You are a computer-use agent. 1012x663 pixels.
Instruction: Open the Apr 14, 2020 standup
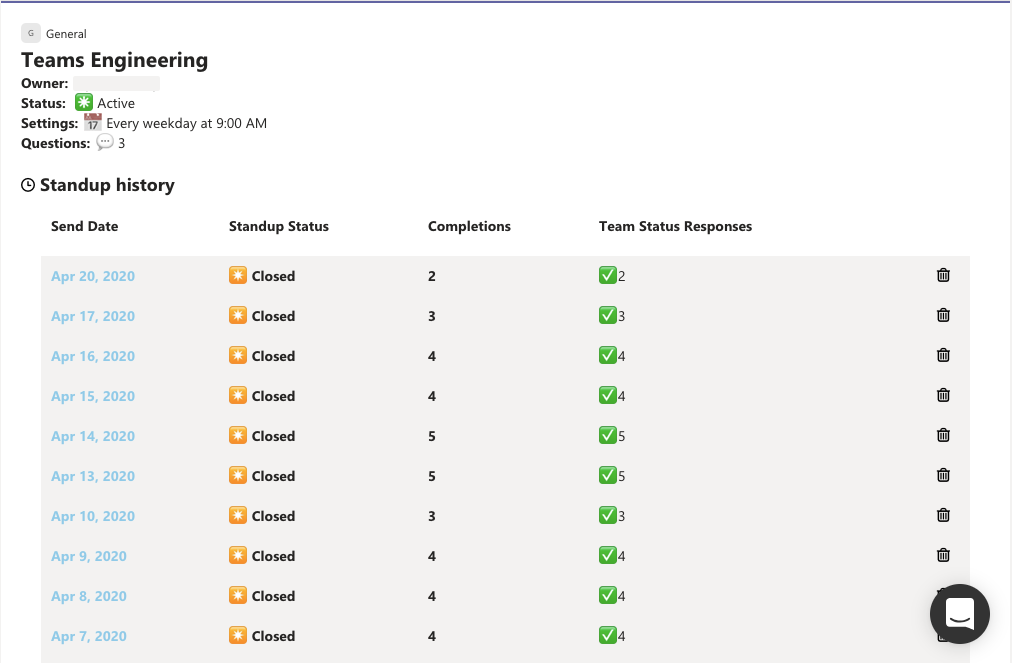click(x=93, y=436)
